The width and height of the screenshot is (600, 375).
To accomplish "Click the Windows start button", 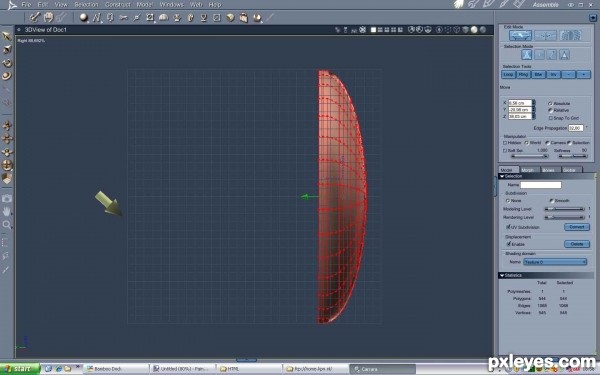I will pos(20,369).
